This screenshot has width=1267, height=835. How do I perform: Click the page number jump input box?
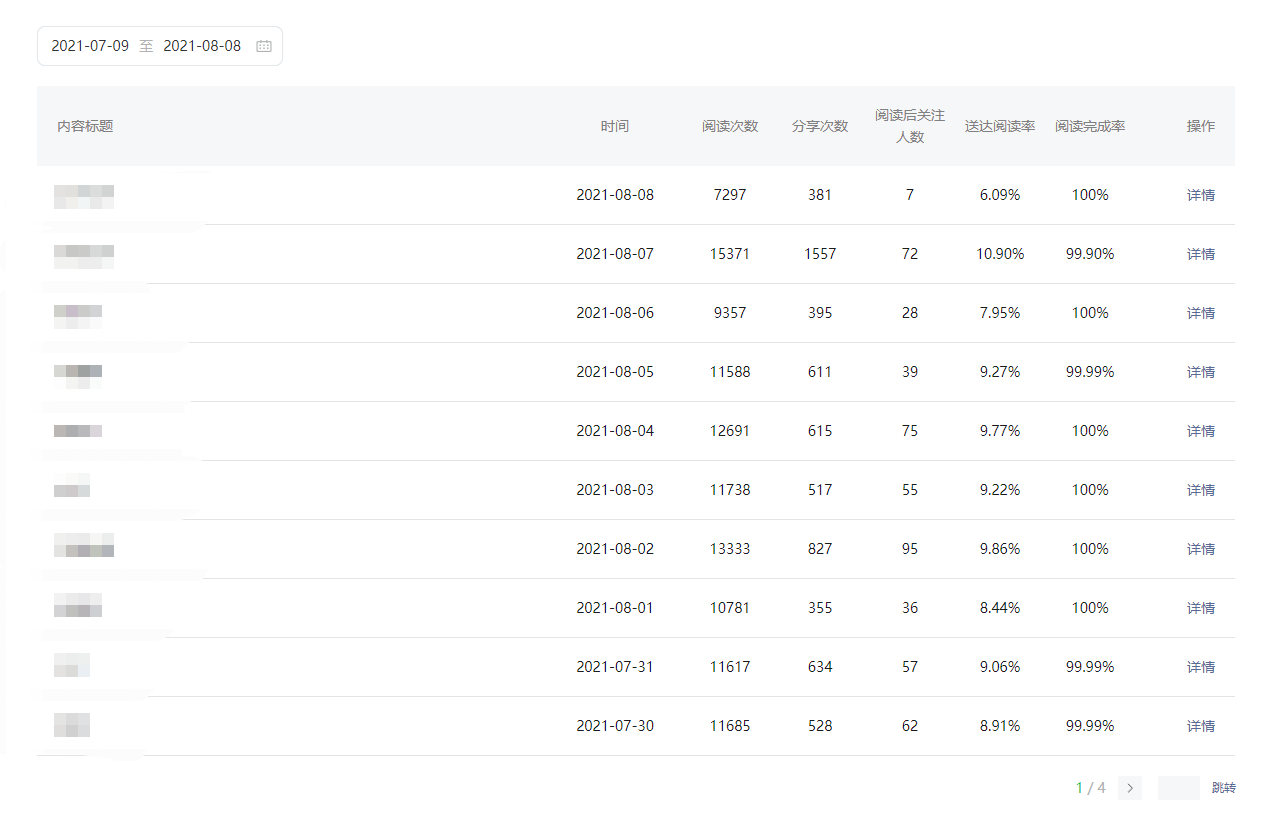[1178, 788]
